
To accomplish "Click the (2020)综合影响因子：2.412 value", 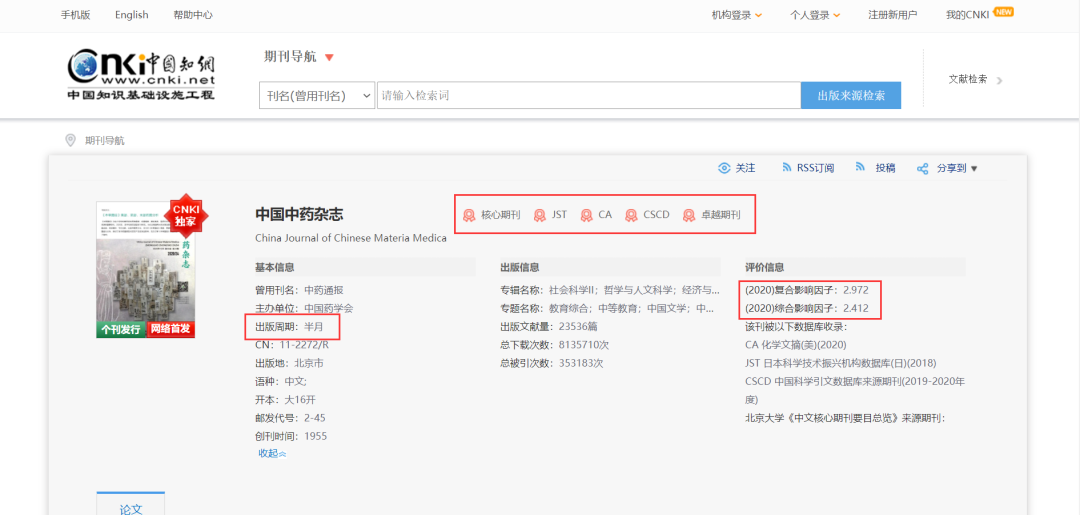I will [807, 308].
